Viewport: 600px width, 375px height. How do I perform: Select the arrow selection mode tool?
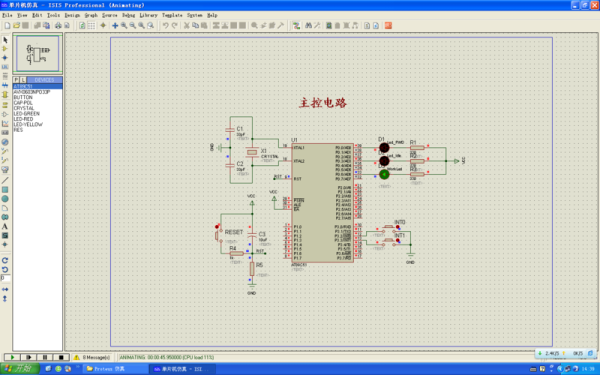(5, 40)
